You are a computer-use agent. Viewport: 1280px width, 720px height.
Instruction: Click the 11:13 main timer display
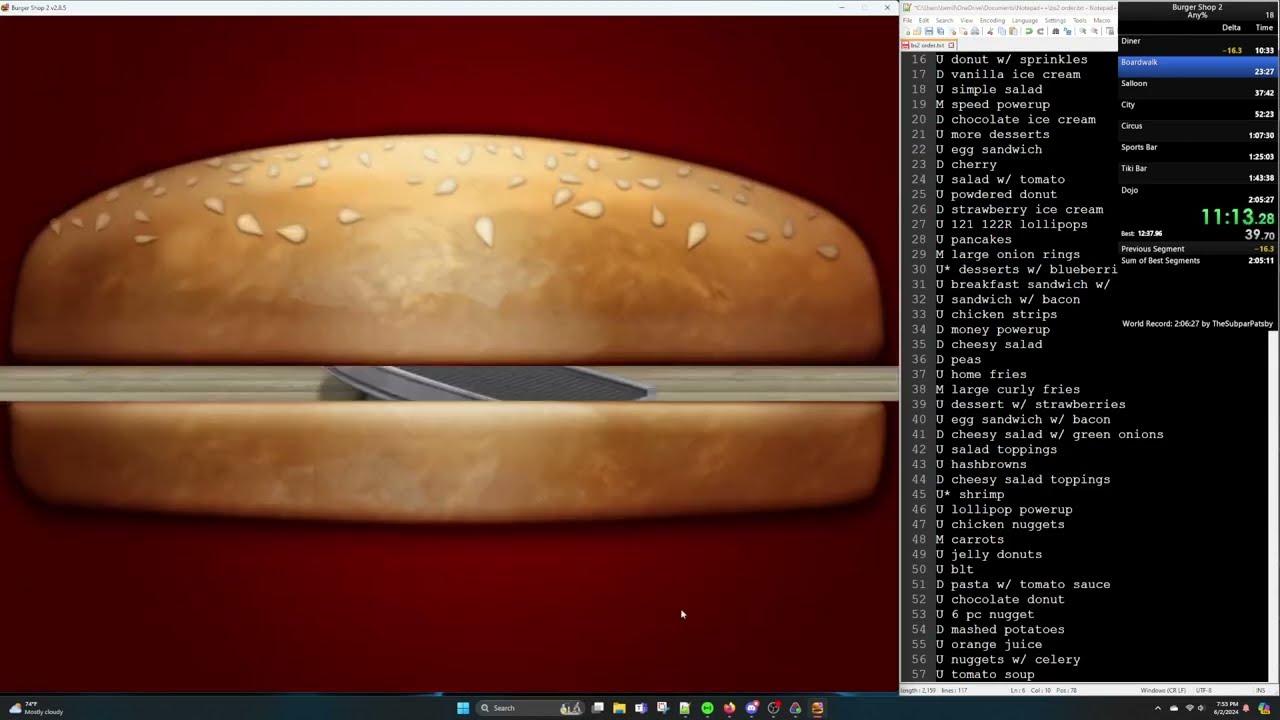pyautogui.click(x=1237, y=217)
